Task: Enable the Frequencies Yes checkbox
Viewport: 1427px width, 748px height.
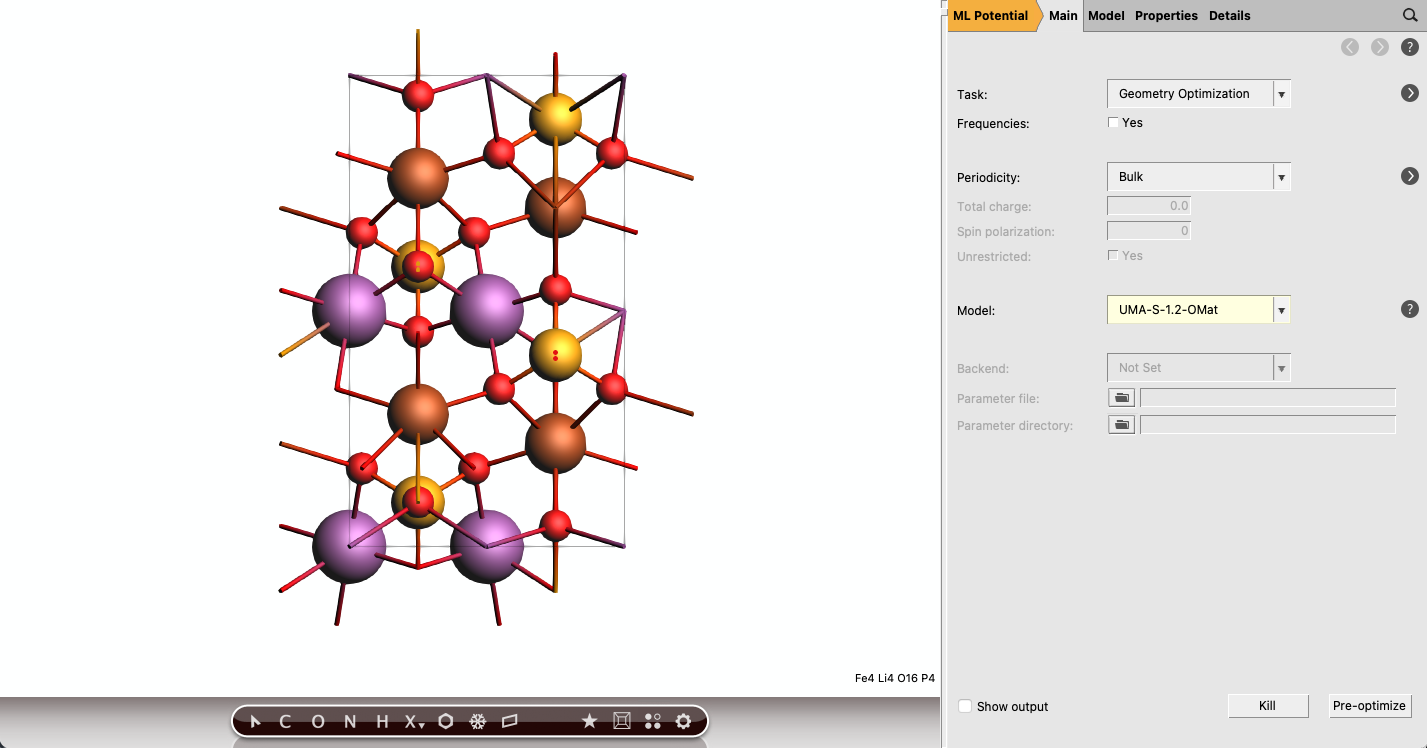Action: click(1113, 123)
